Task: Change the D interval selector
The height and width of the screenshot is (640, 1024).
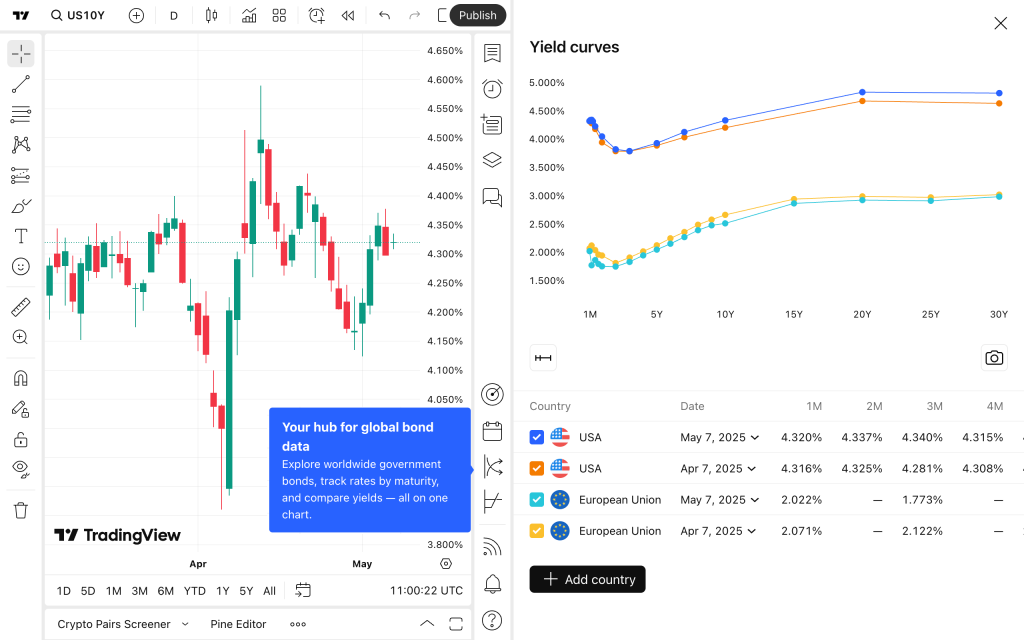Action: (174, 15)
